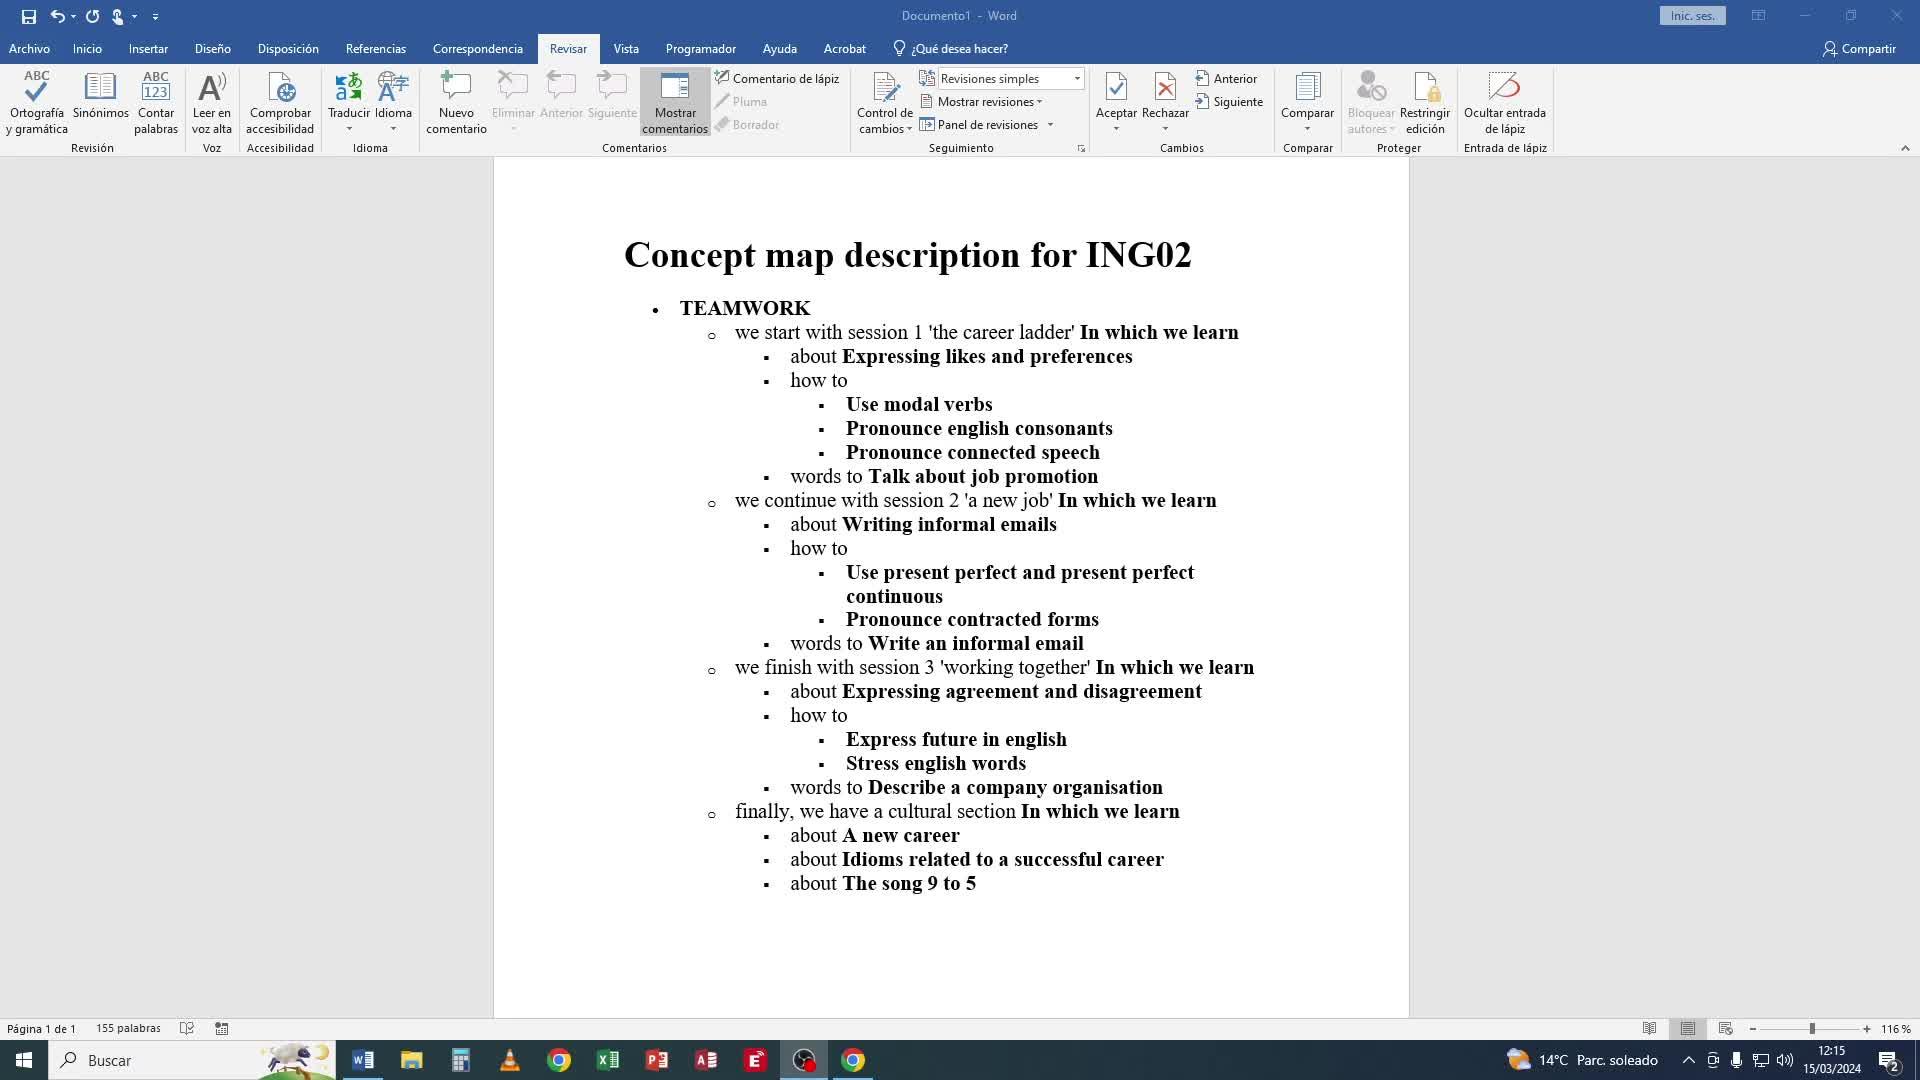Open the Comparar documents tool

pos(1307,98)
